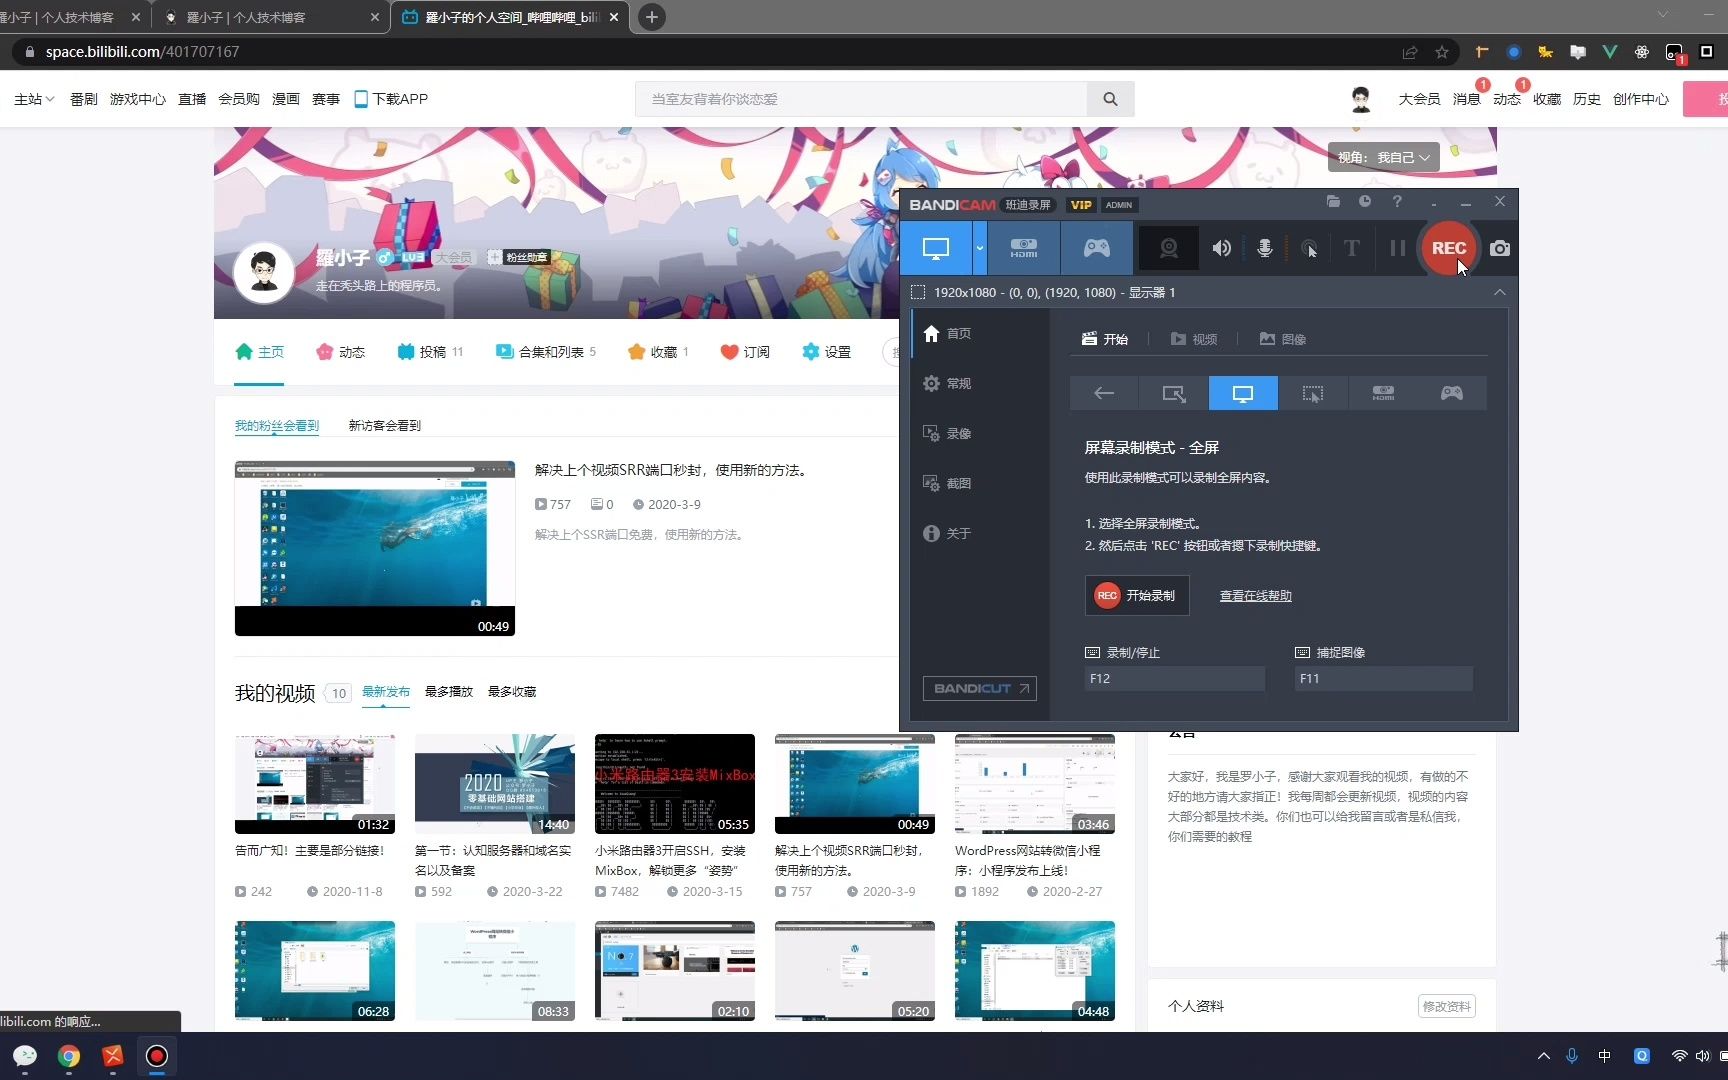Collapse the Bandicam resolution bar chevron

pyautogui.click(x=1499, y=292)
